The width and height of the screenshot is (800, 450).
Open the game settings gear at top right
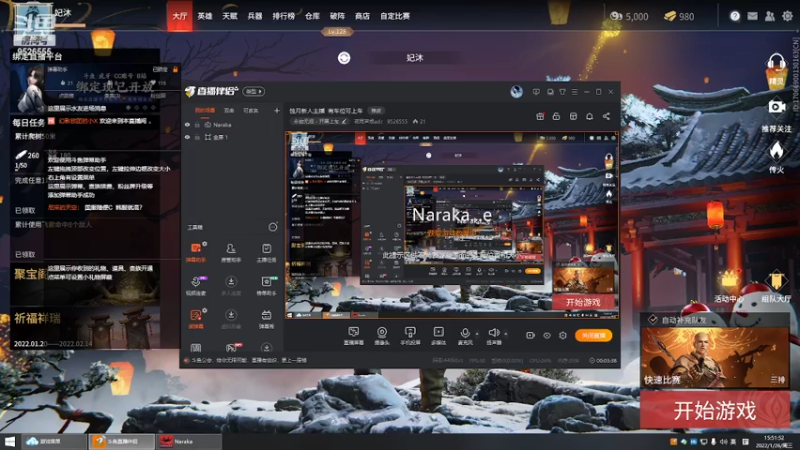[787, 16]
